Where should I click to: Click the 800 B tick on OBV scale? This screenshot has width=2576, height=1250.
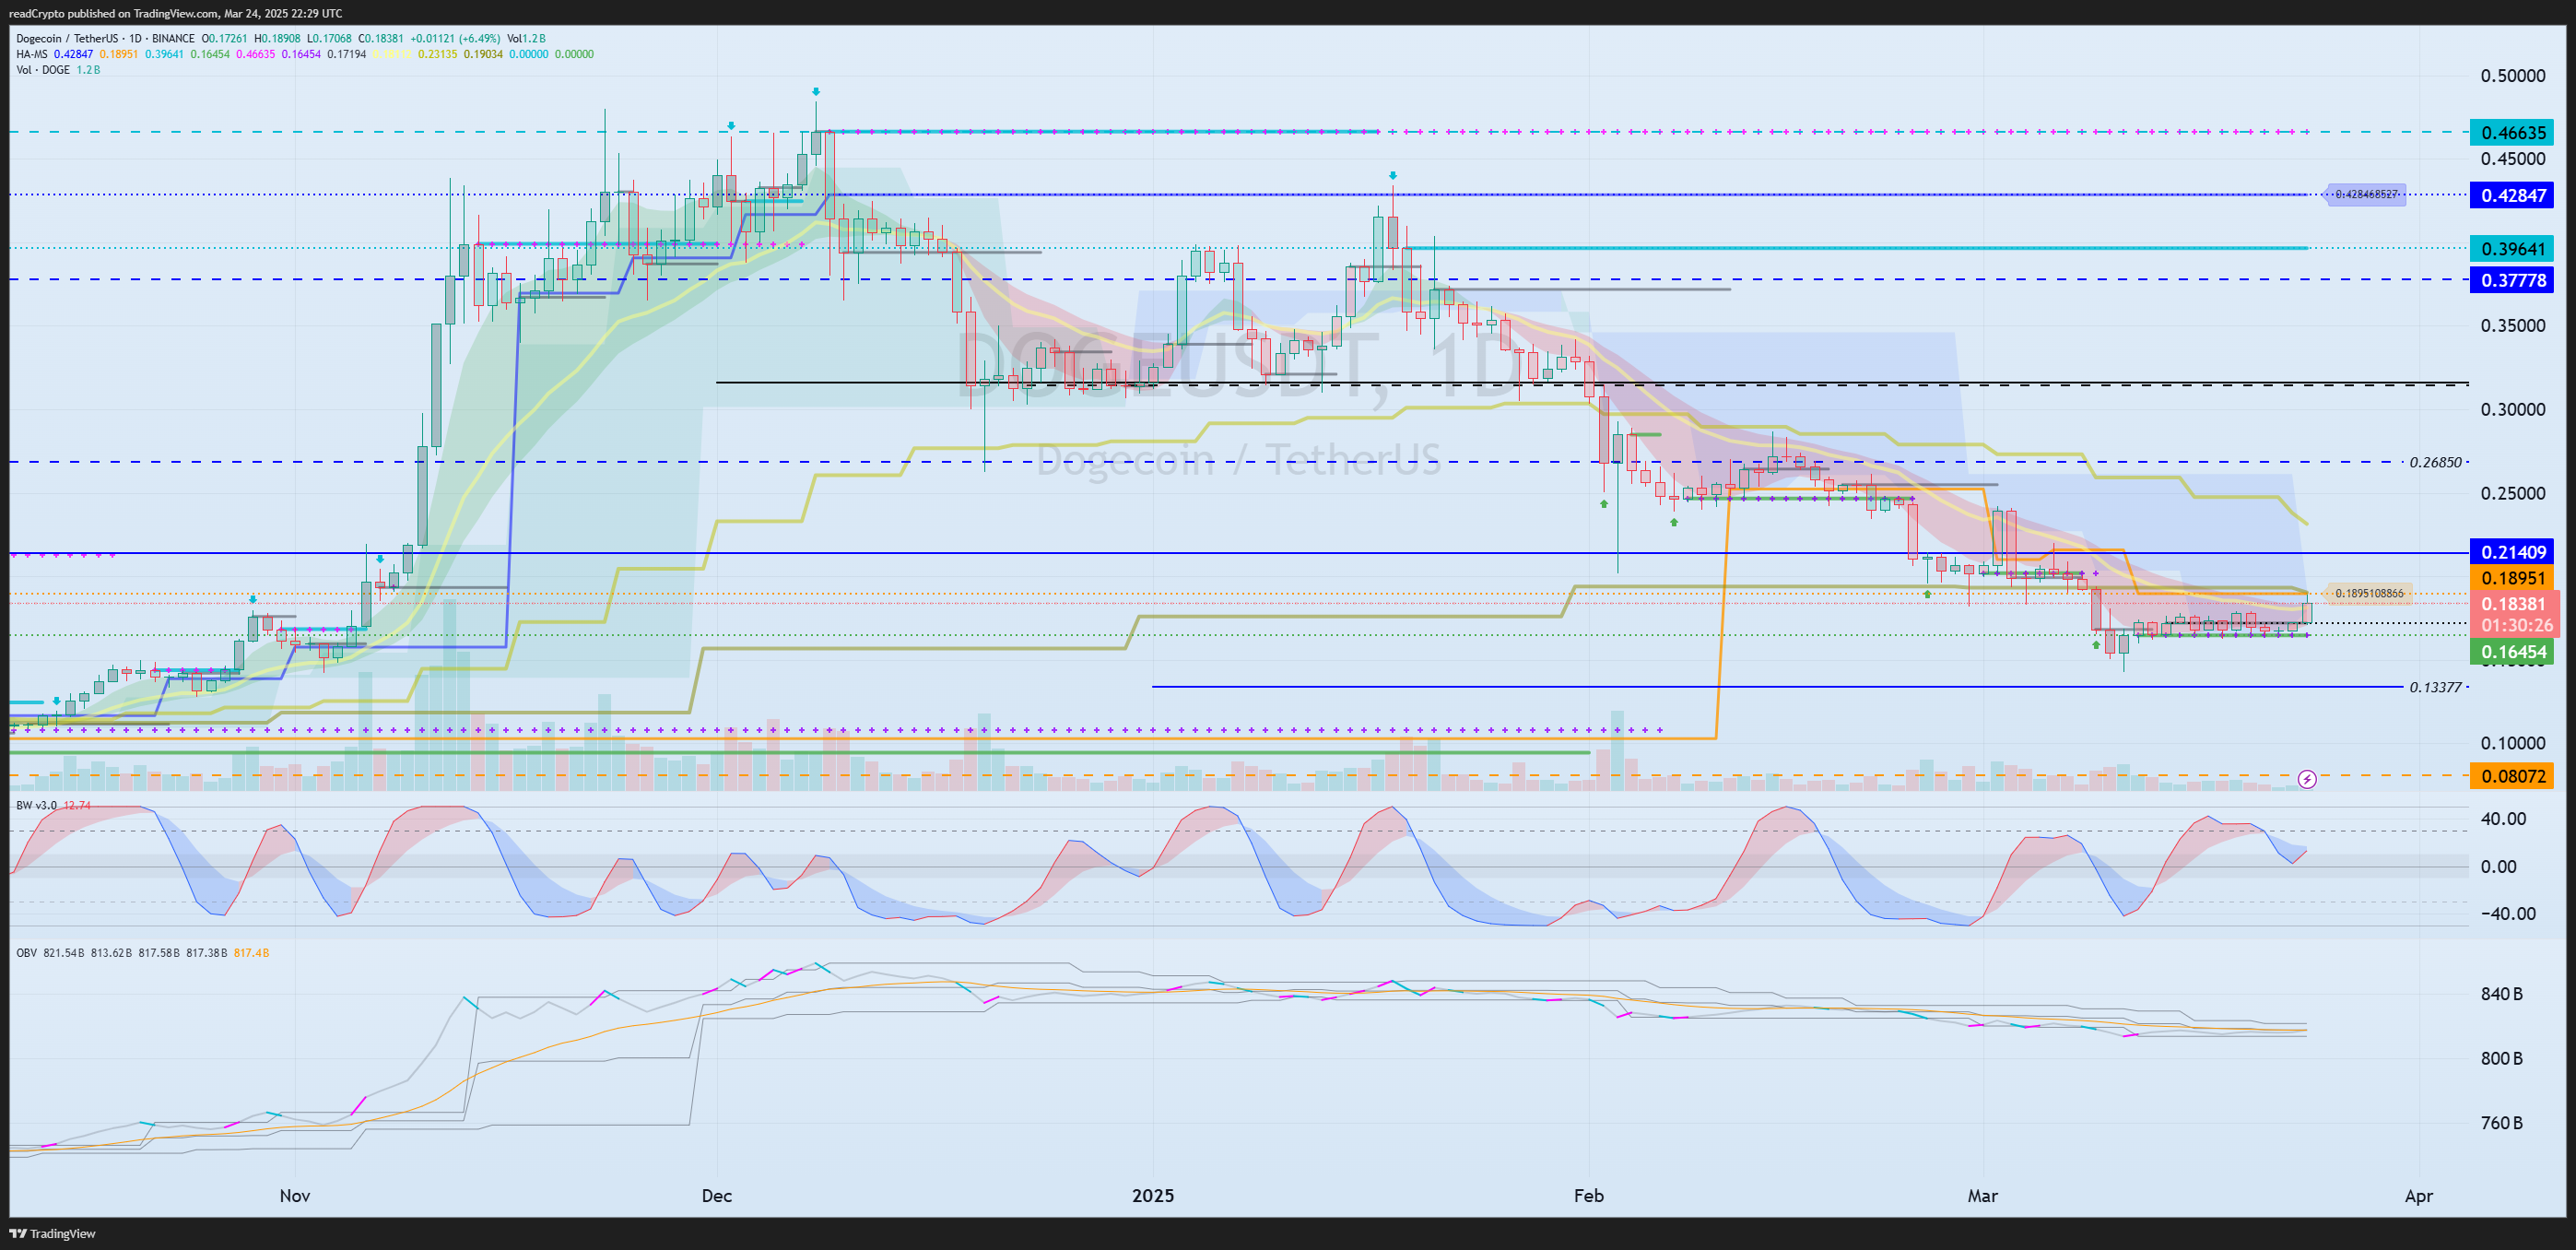point(2501,1059)
